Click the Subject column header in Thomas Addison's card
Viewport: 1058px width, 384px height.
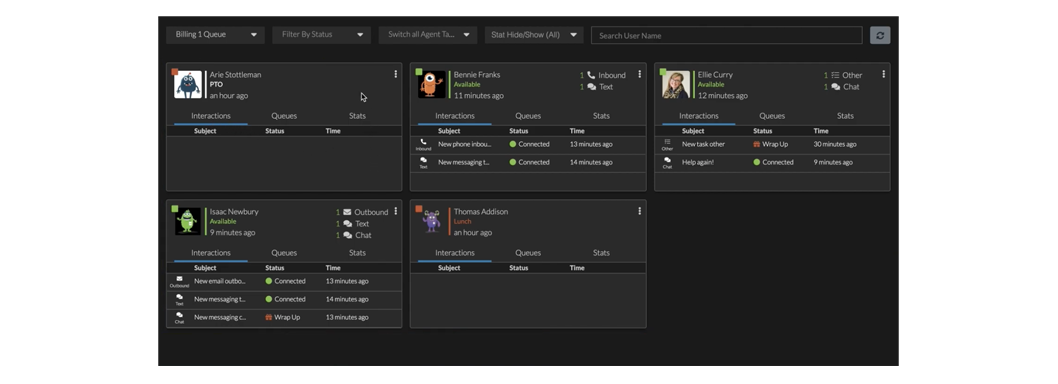point(449,268)
